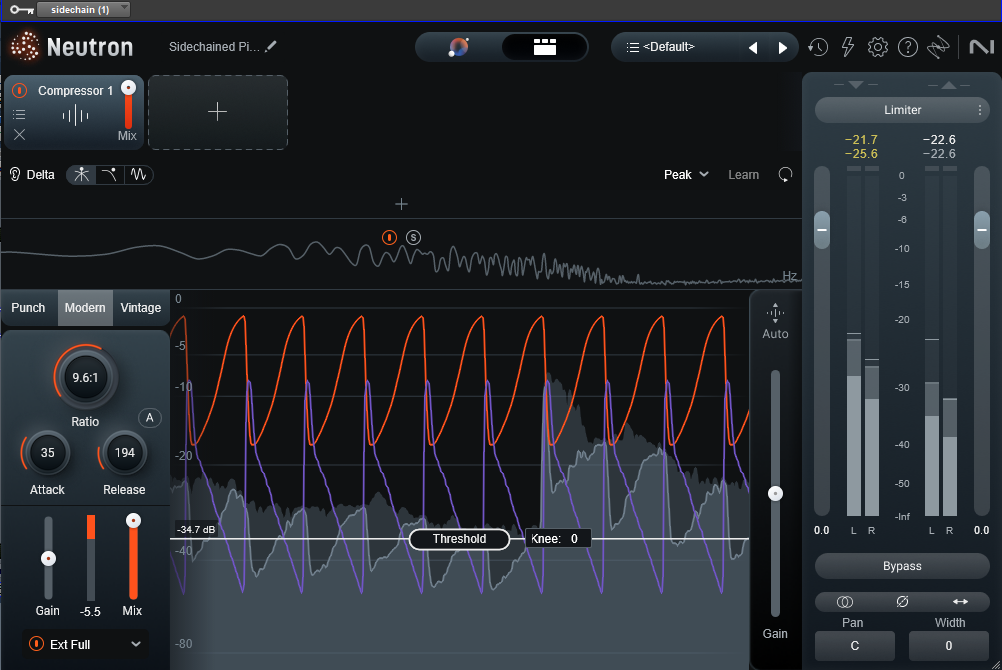
Task: Adjust the compressor Gain slider handle
Action: [48, 559]
